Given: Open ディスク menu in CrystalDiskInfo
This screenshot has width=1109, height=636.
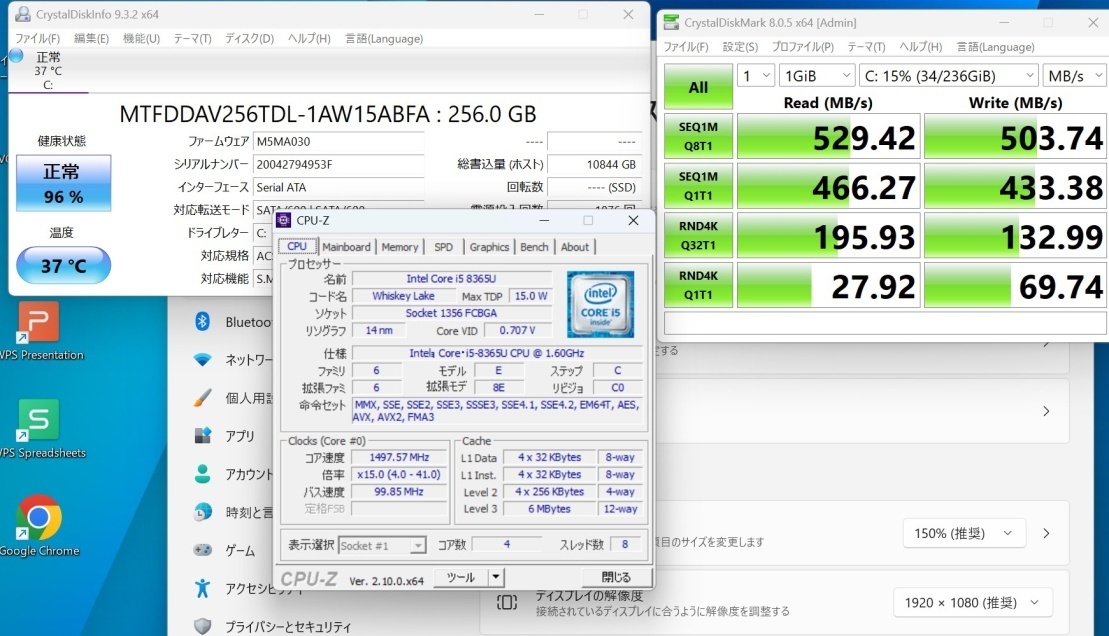Looking at the screenshot, I should pyautogui.click(x=249, y=39).
